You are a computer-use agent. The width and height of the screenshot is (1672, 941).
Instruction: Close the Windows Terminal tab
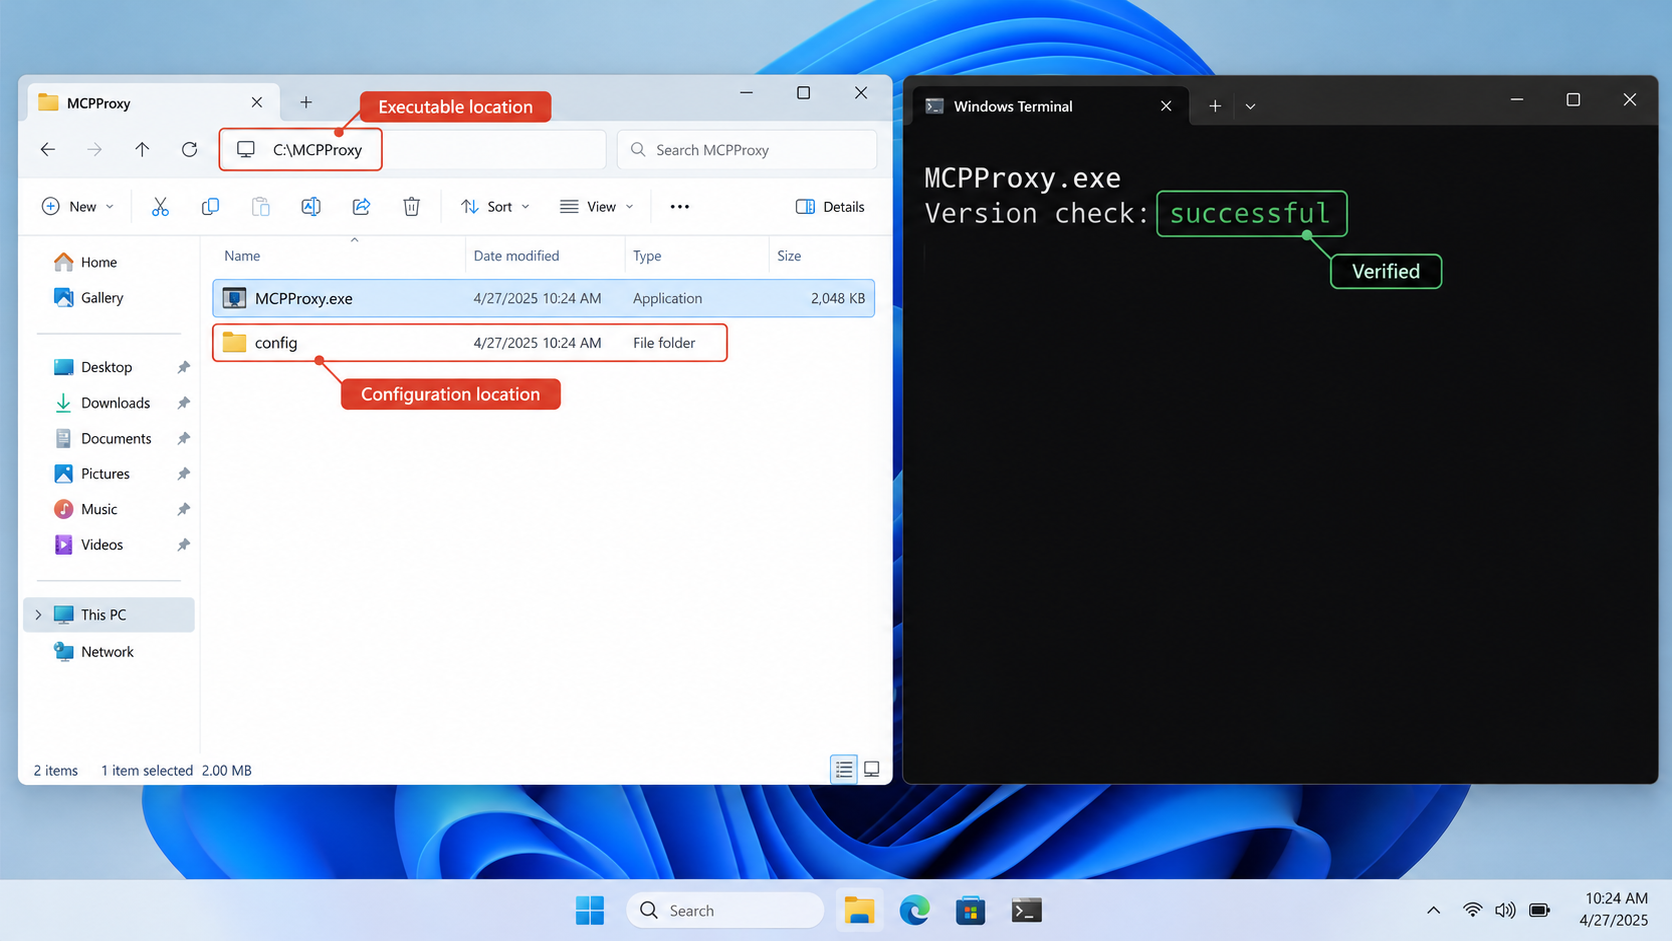1166,106
